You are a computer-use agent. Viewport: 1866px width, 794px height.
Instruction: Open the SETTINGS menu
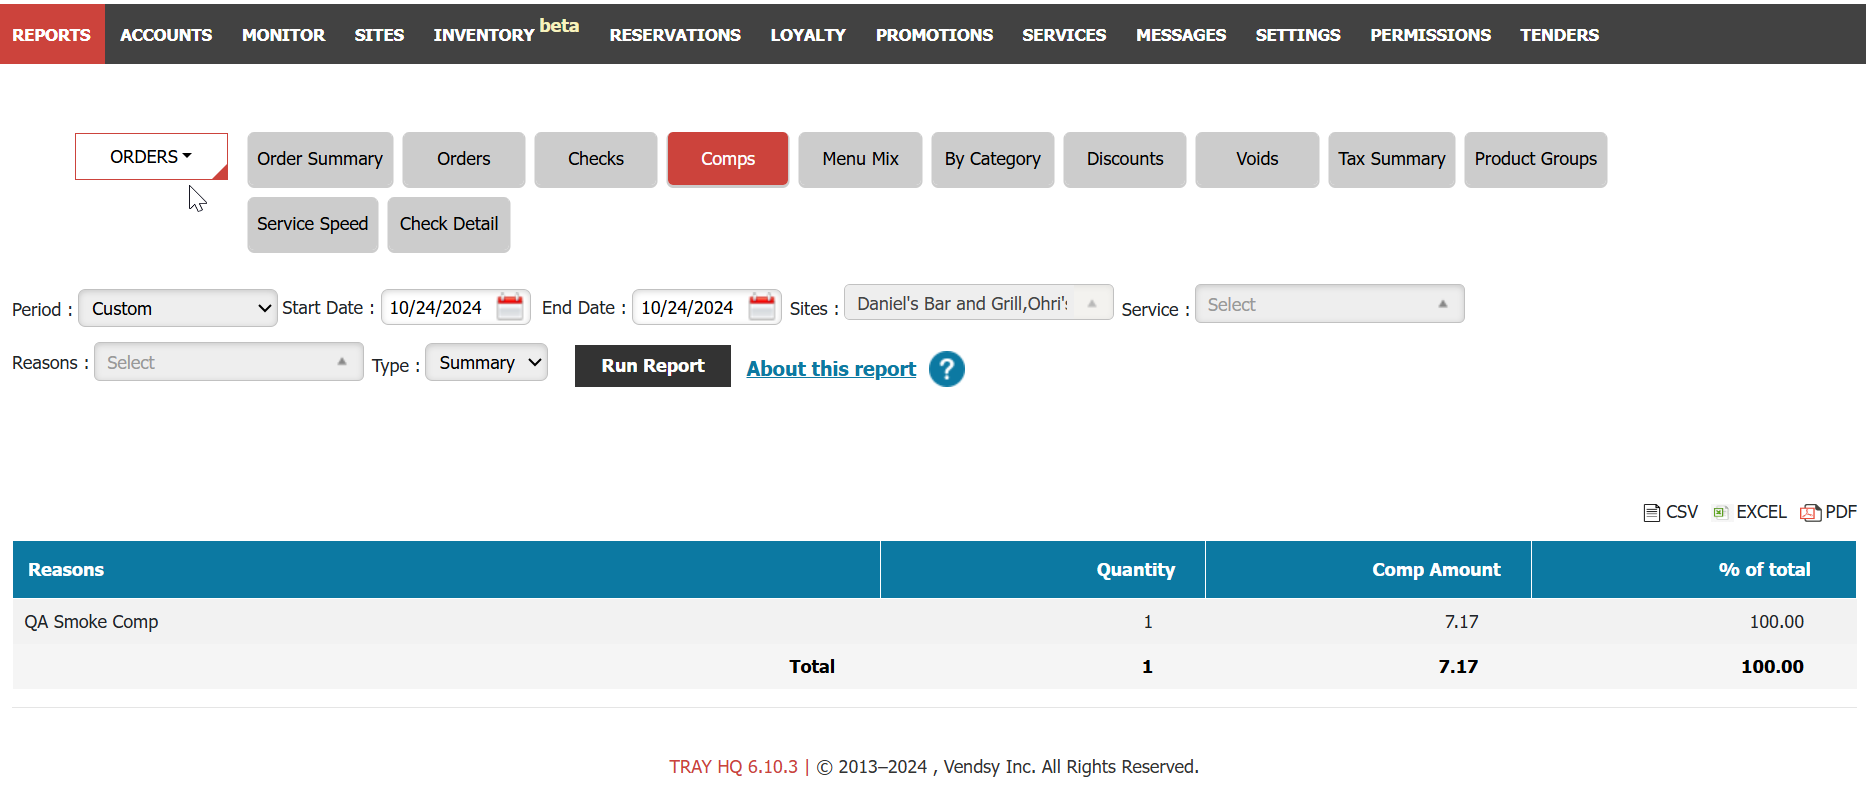click(1298, 35)
